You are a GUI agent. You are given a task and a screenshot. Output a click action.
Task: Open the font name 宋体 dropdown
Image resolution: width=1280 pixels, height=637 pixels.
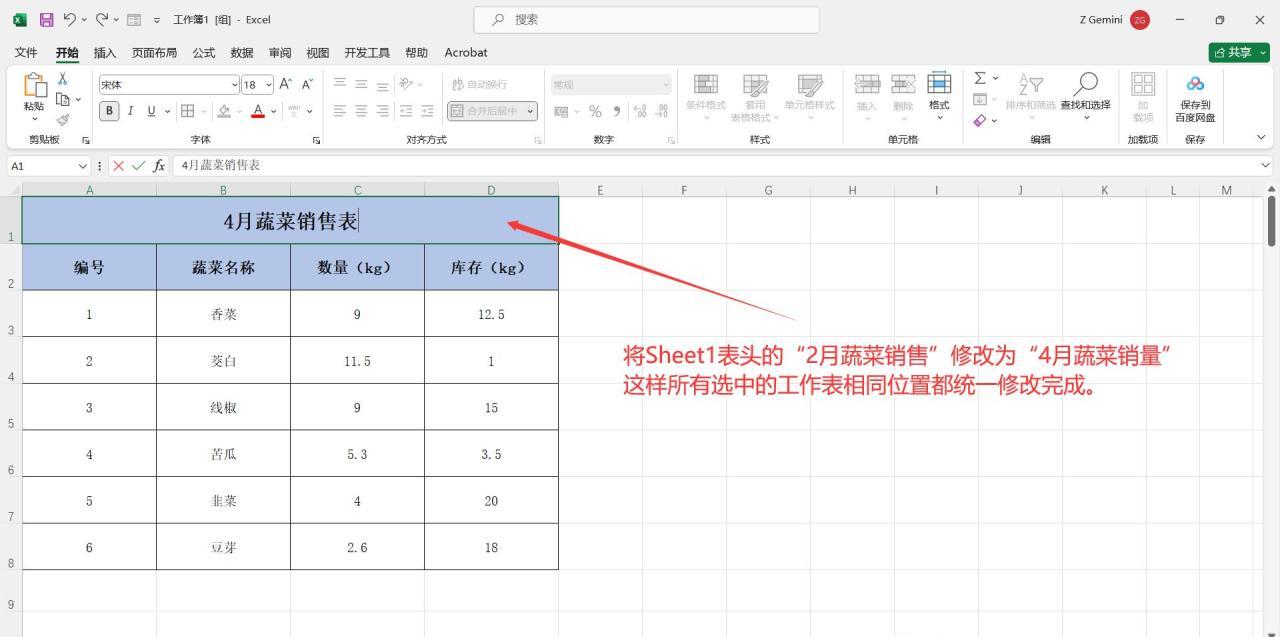(x=235, y=85)
